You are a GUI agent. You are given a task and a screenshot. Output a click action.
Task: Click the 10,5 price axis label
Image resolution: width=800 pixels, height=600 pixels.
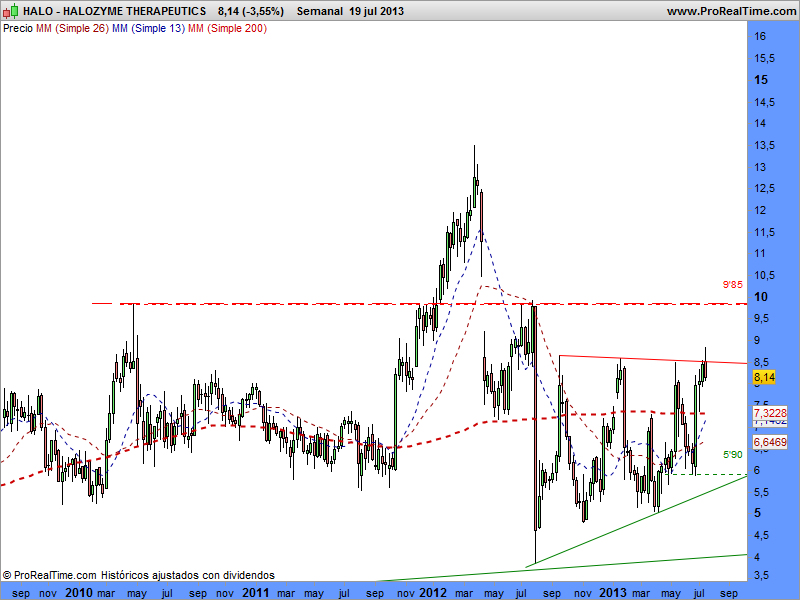click(764, 276)
